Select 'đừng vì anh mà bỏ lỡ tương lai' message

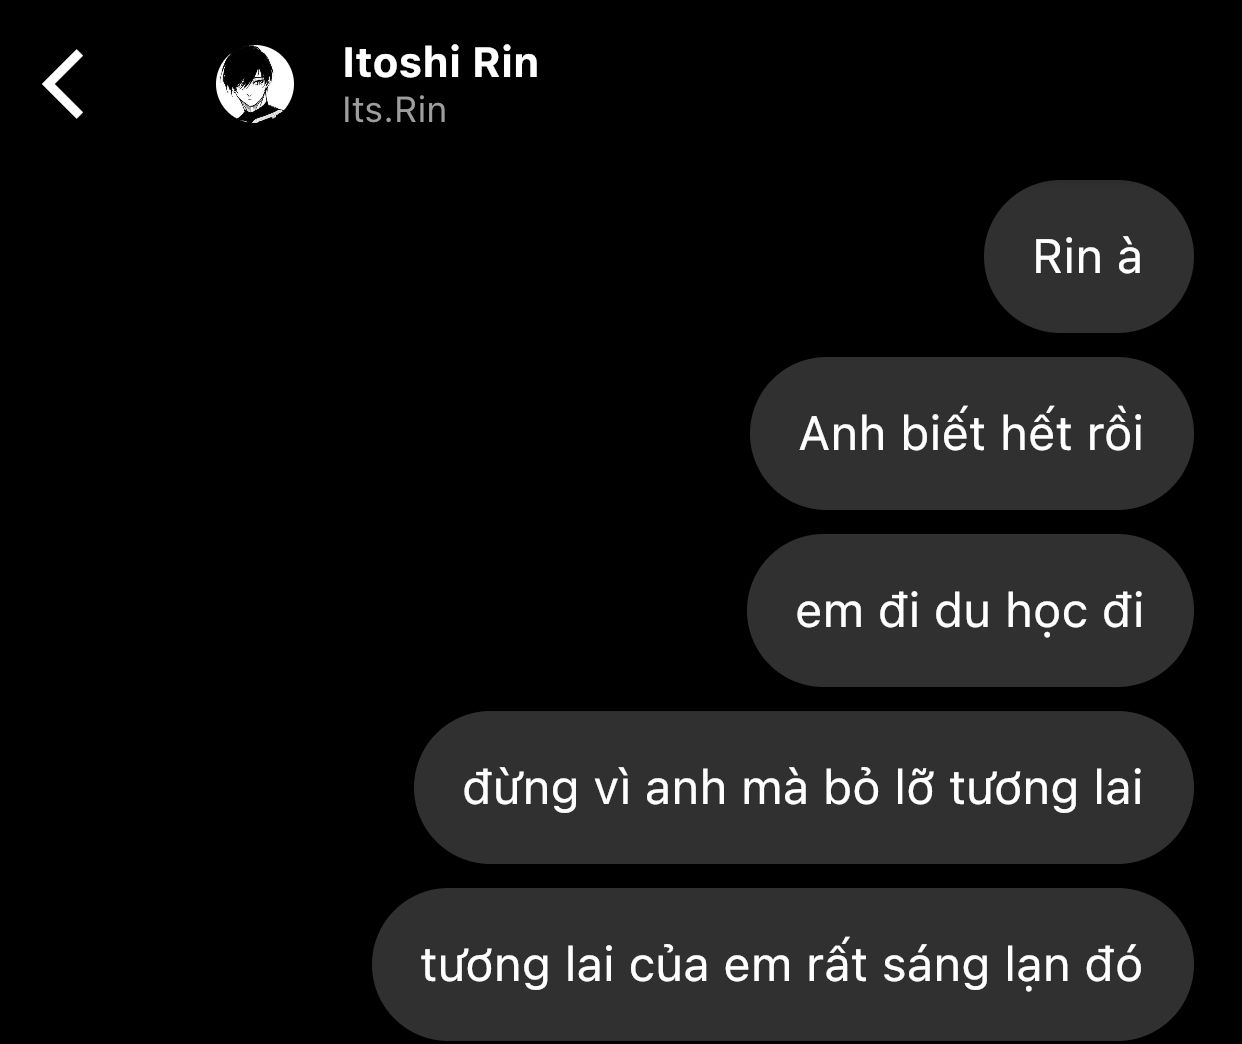coord(803,788)
